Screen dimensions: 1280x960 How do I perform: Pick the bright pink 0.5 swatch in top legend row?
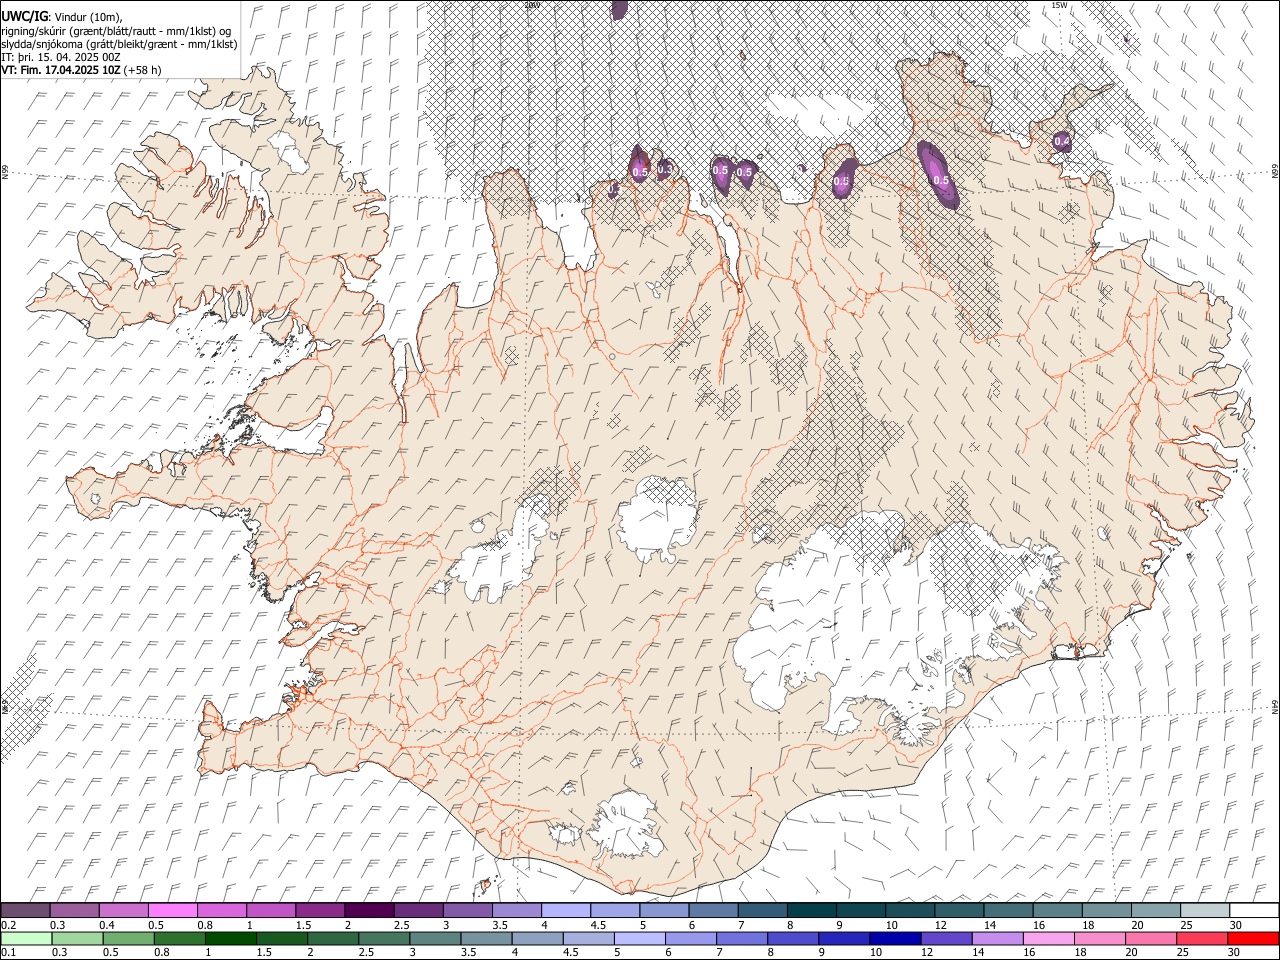click(172, 911)
